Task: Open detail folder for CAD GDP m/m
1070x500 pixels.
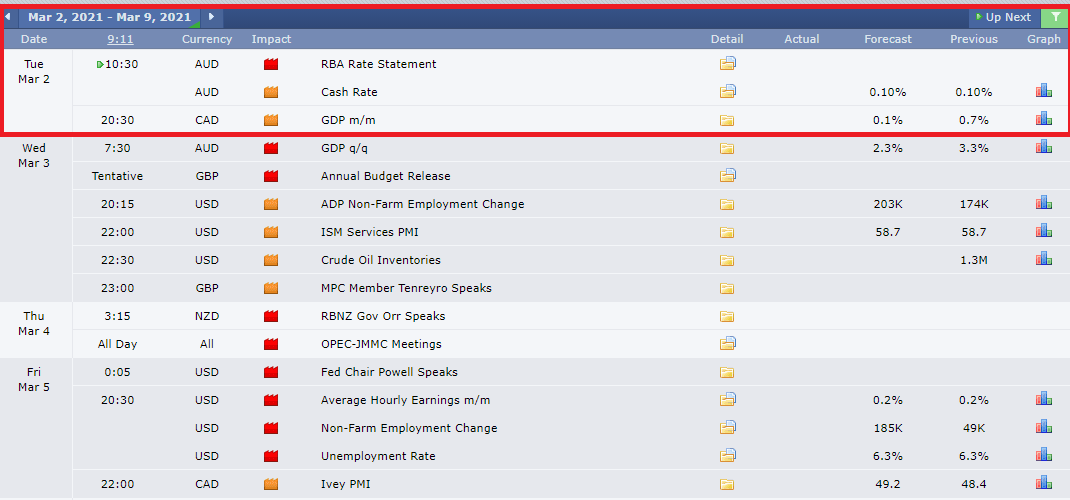Action: 727,120
